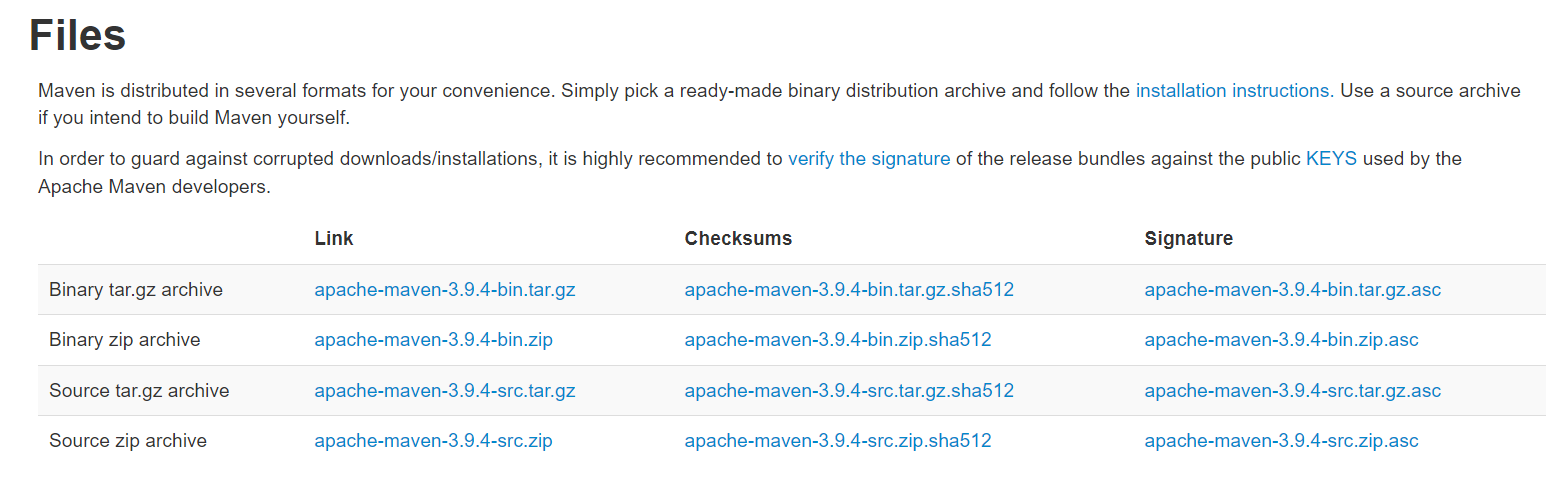1546x477 pixels.
Task: Download apache-maven-3.9.4-bin.zip
Action: [x=433, y=340]
